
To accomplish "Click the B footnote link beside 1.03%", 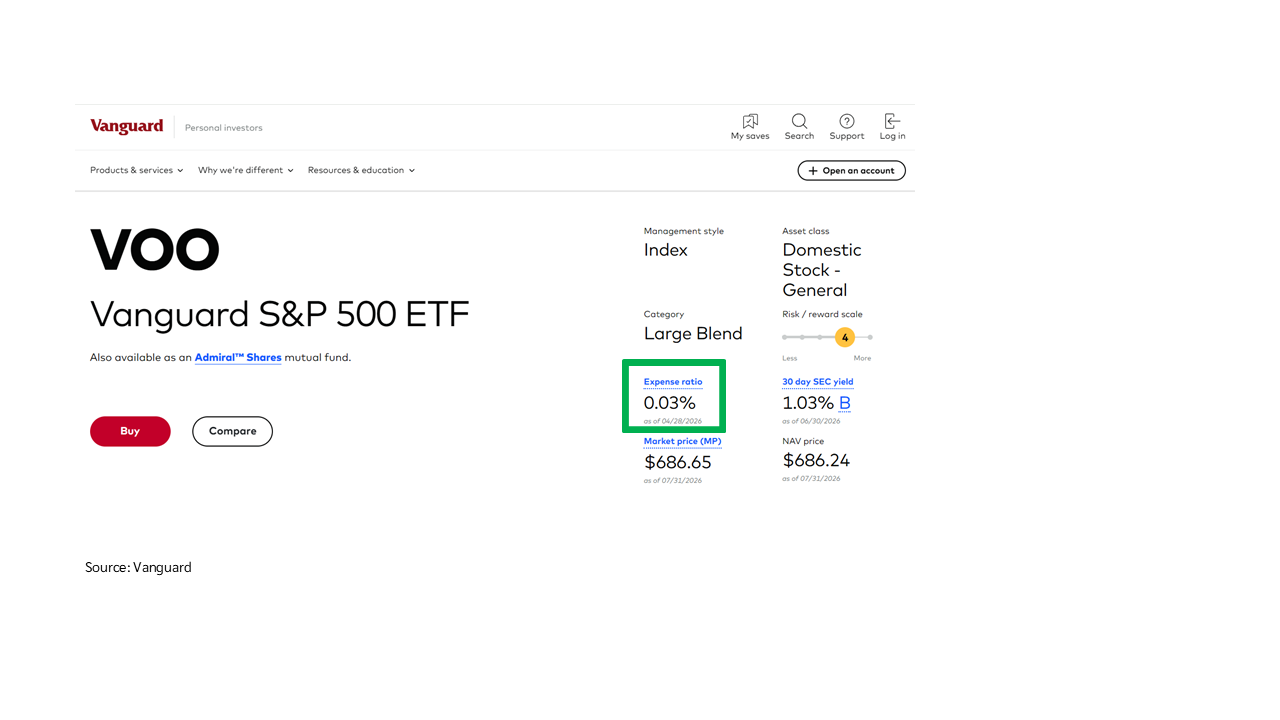I will (x=845, y=403).
